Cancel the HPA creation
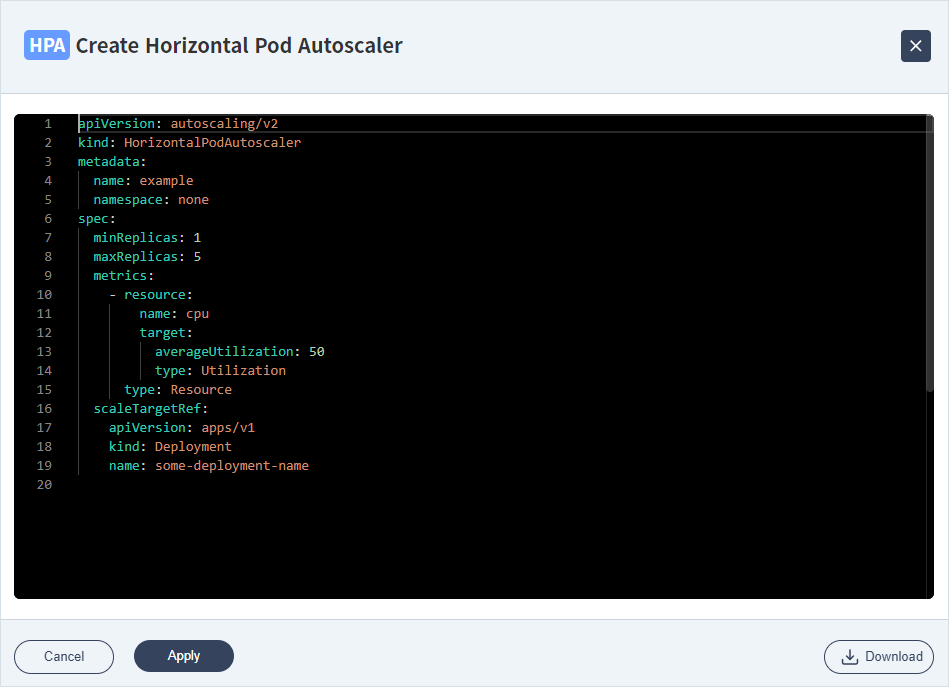The width and height of the screenshot is (949, 687). (x=64, y=657)
